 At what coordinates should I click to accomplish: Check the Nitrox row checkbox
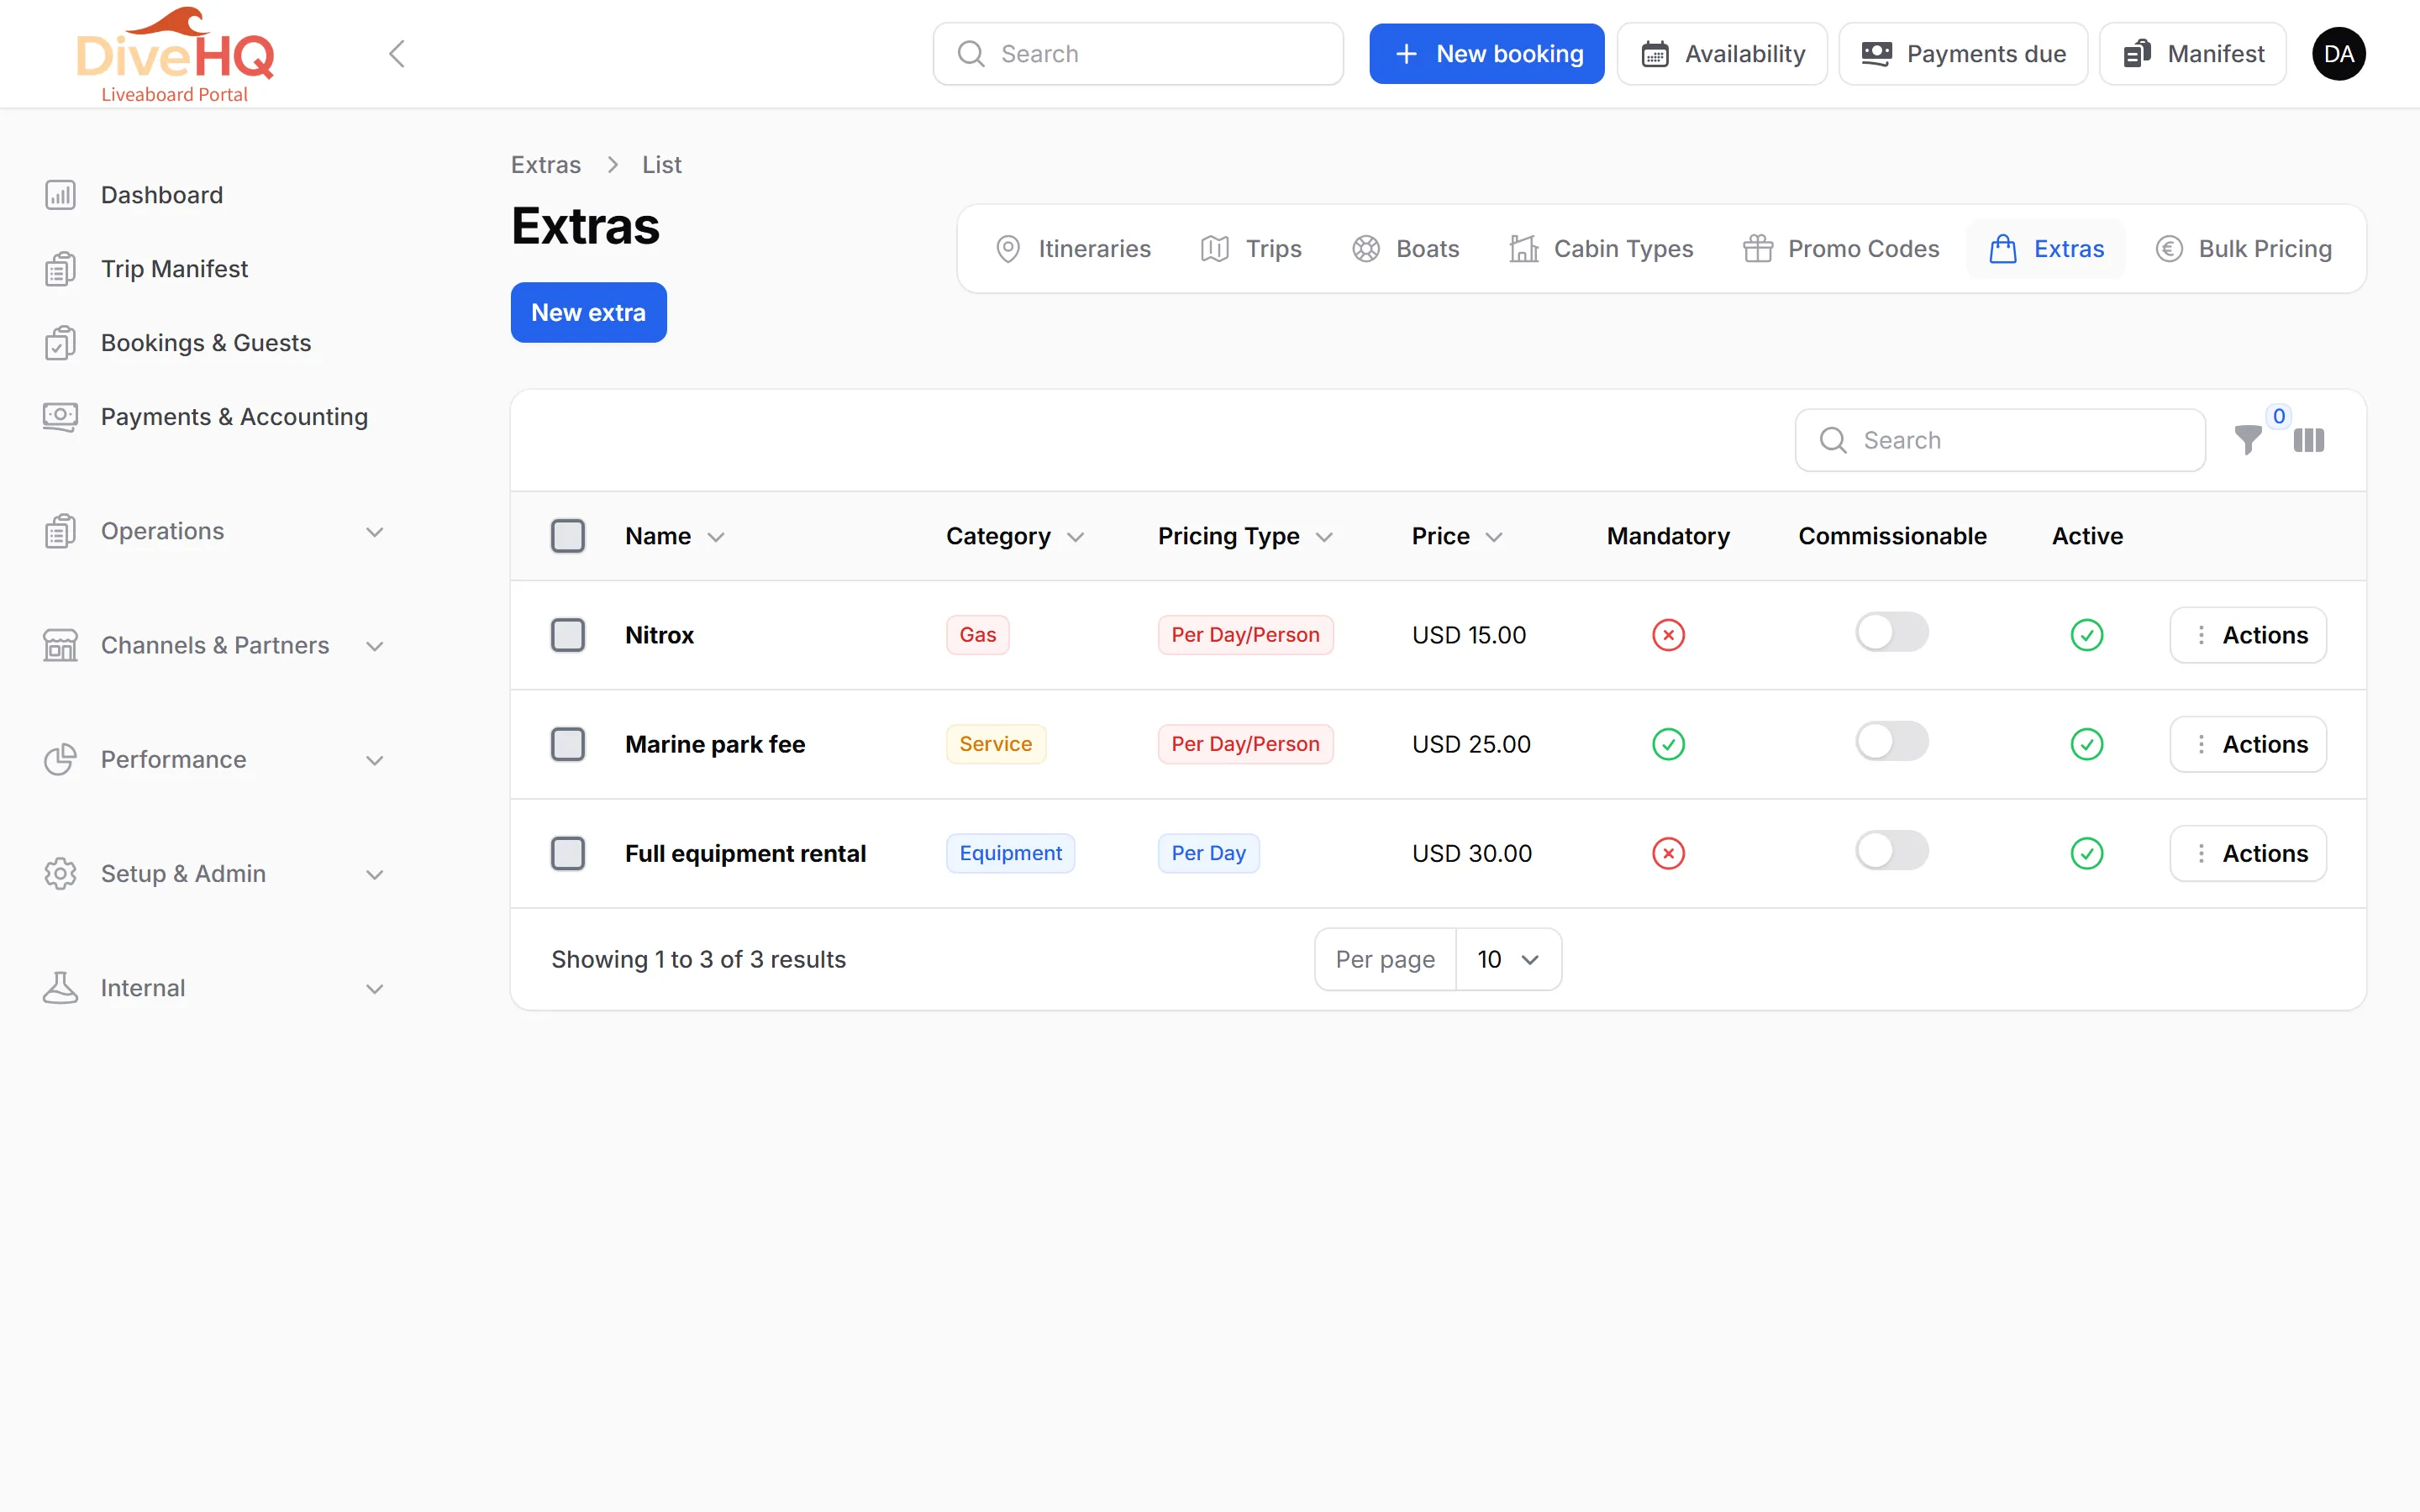pos(568,635)
